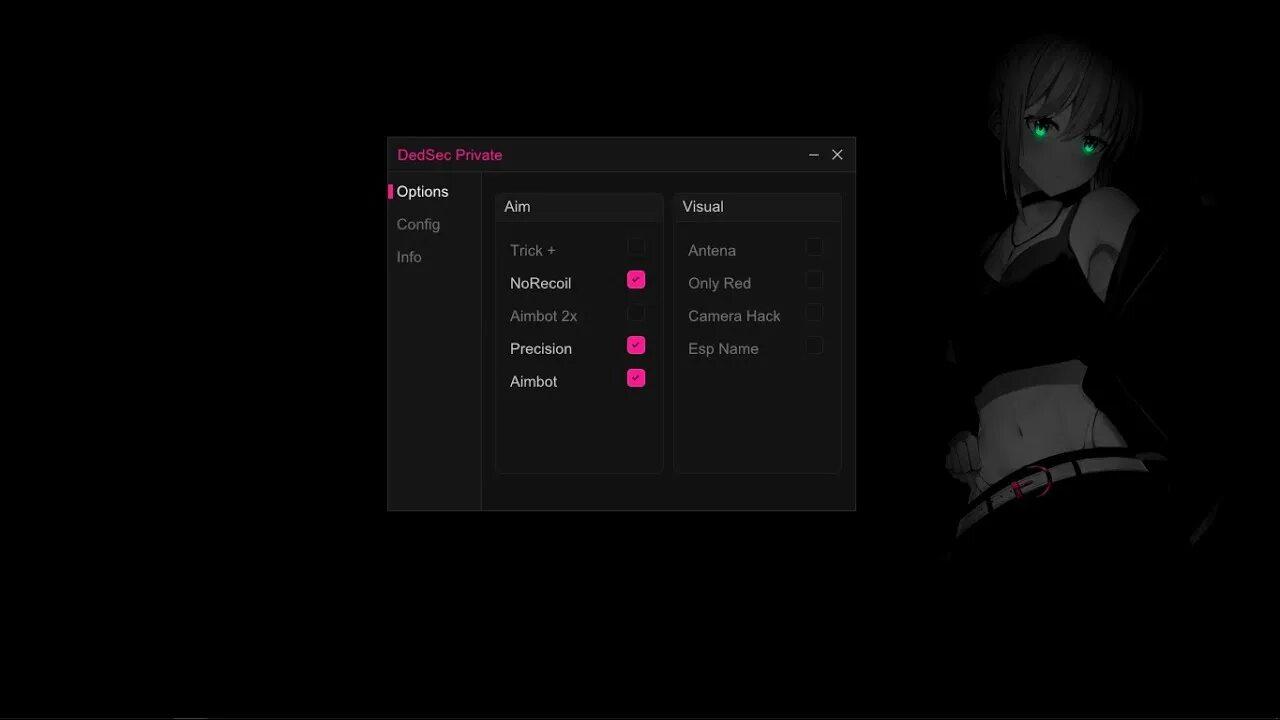Click the Camera Hack label text
This screenshot has height=720, width=1280.
[734, 316]
